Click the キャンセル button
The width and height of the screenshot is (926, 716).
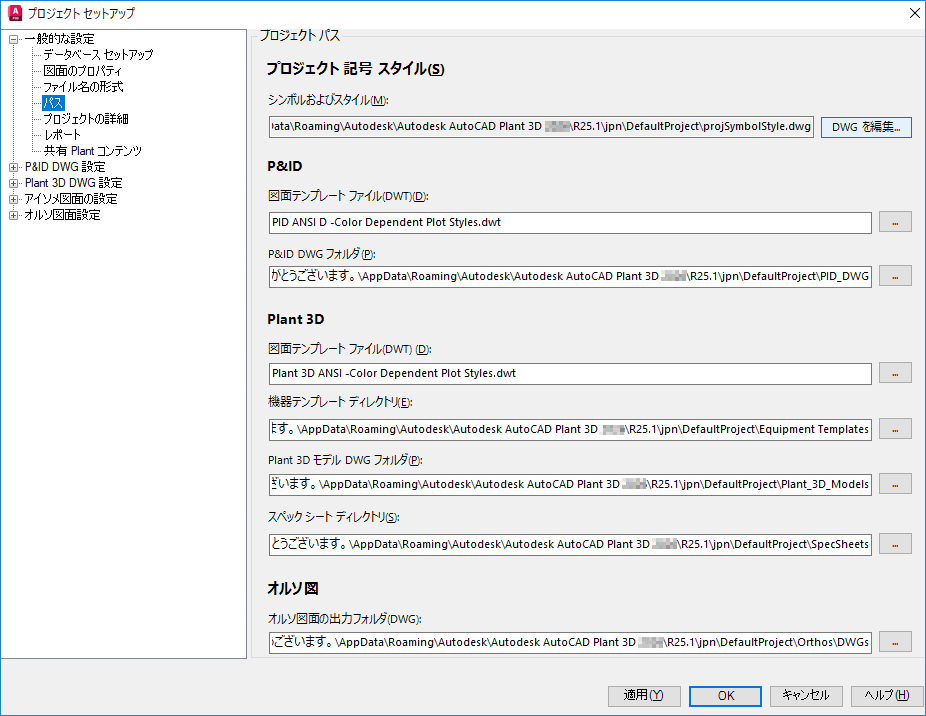tap(806, 696)
